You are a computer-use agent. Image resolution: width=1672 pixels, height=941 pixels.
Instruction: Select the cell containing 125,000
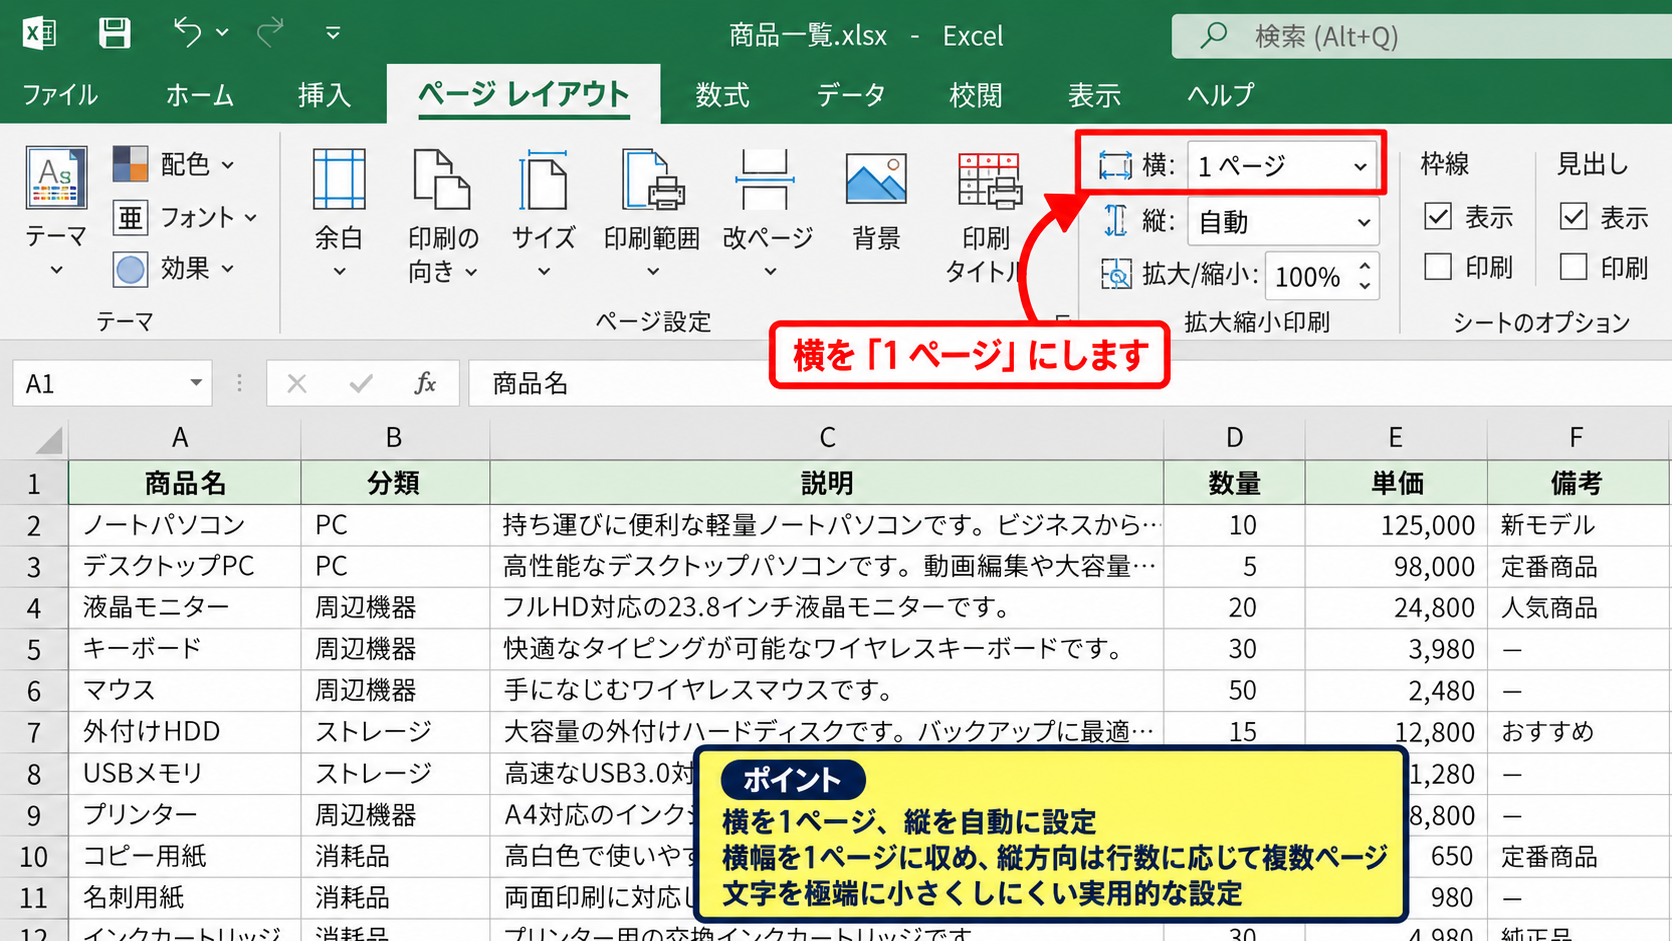[1396, 525]
